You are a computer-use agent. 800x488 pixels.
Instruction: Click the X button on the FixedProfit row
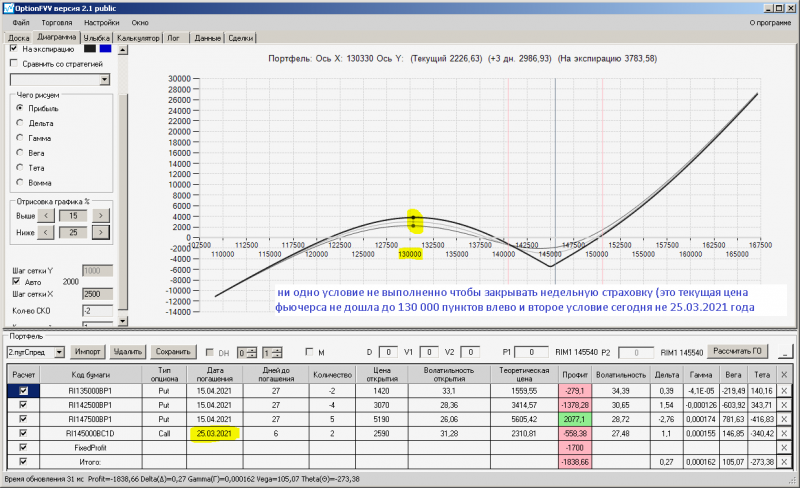click(785, 448)
